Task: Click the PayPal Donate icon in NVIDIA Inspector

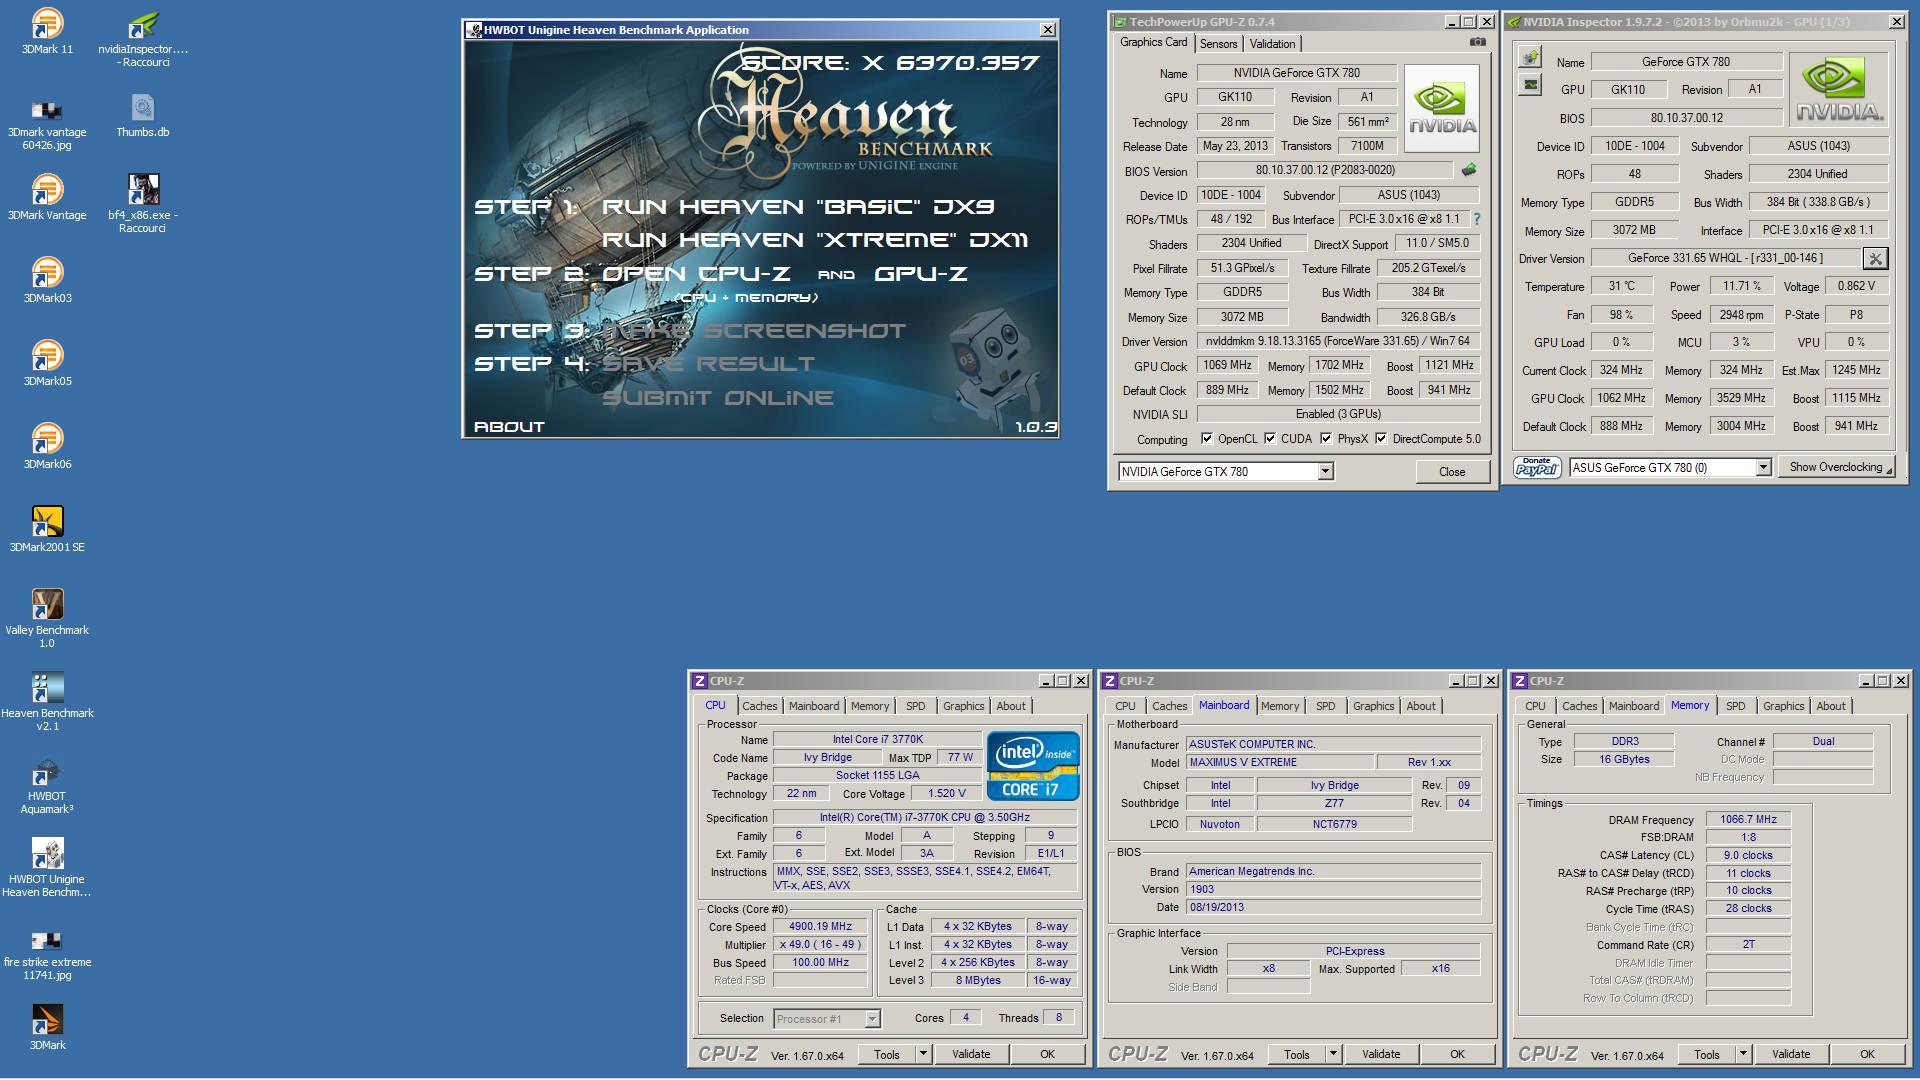Action: click(x=1537, y=467)
